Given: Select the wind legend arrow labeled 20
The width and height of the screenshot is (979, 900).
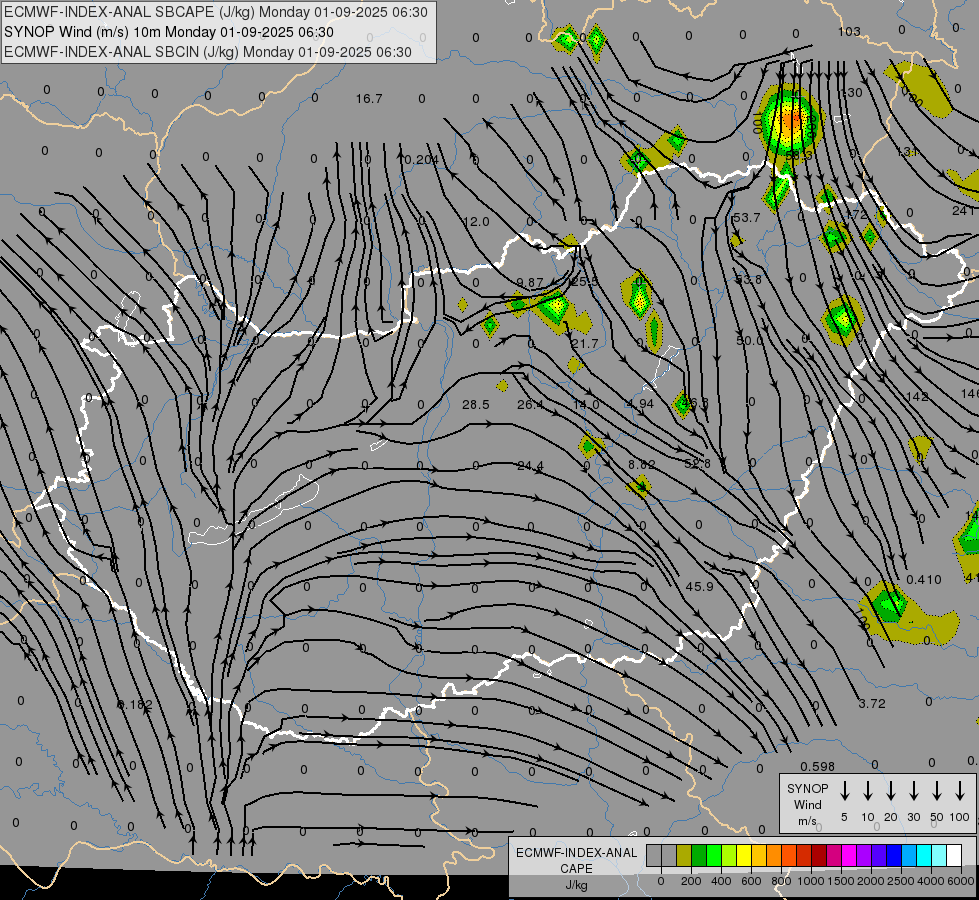Looking at the screenshot, I should pos(890,790).
